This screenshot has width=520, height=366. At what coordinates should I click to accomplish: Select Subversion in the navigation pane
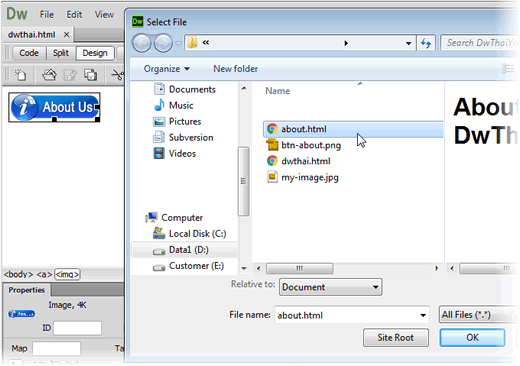(x=183, y=137)
